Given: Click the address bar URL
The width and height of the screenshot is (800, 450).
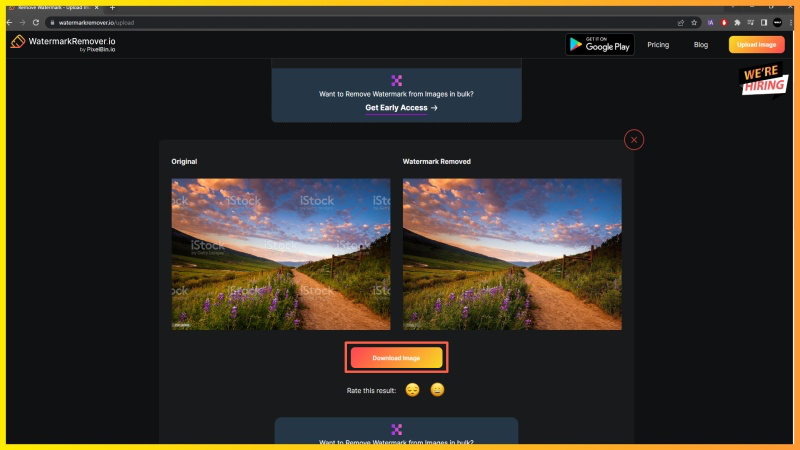Looking at the screenshot, I should (x=96, y=22).
